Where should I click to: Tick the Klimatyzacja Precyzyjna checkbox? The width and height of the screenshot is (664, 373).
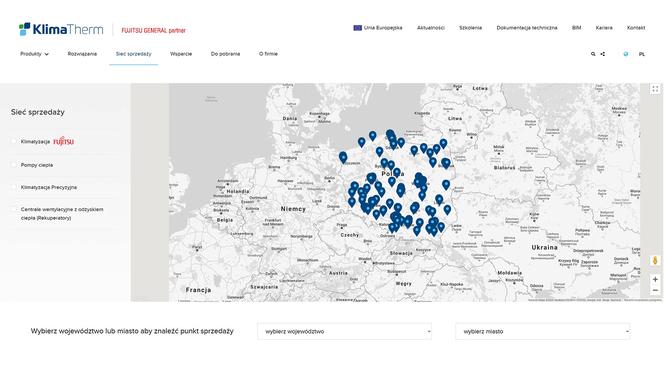14,187
